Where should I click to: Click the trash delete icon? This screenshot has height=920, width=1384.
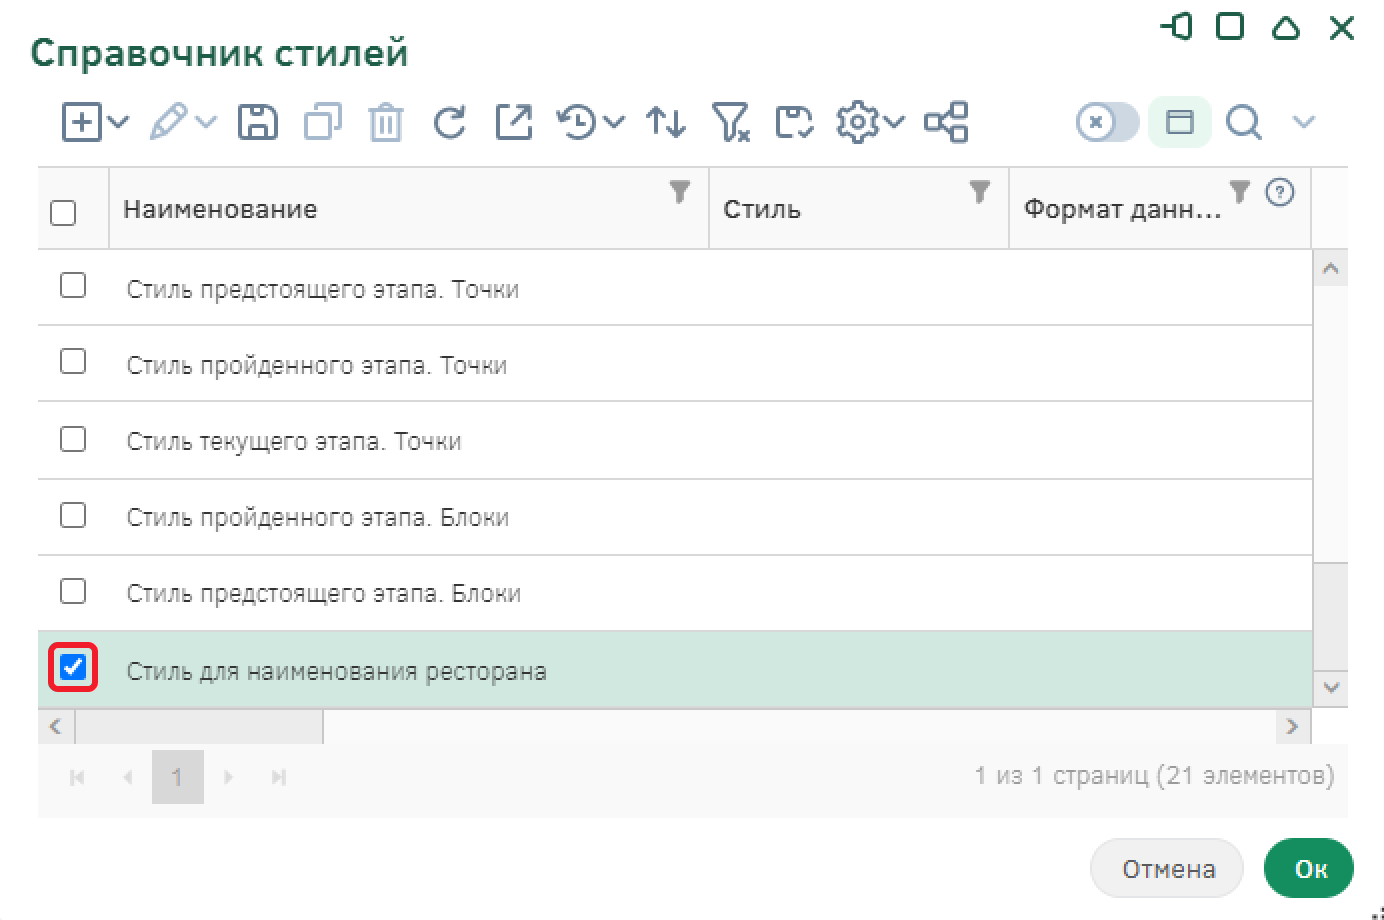point(385,123)
